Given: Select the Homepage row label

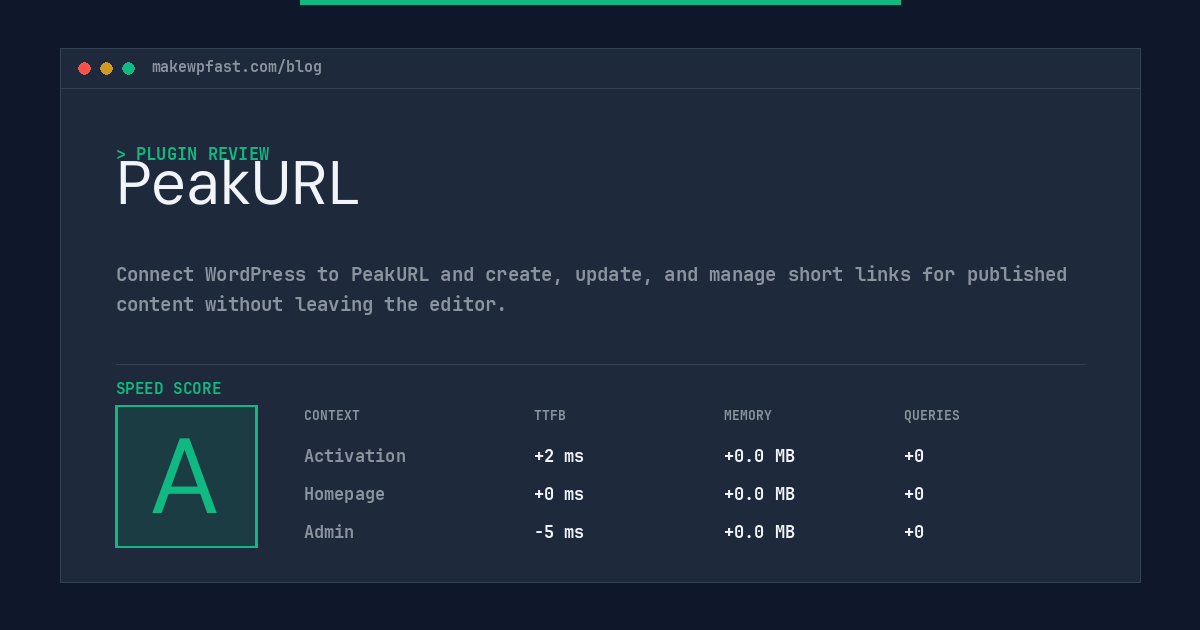Looking at the screenshot, I should click(x=344, y=494).
